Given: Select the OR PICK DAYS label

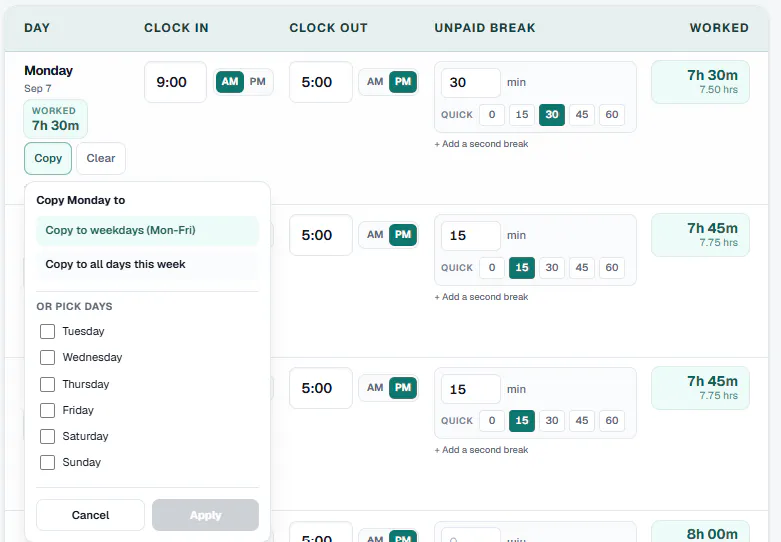Looking at the screenshot, I should (x=74, y=306).
